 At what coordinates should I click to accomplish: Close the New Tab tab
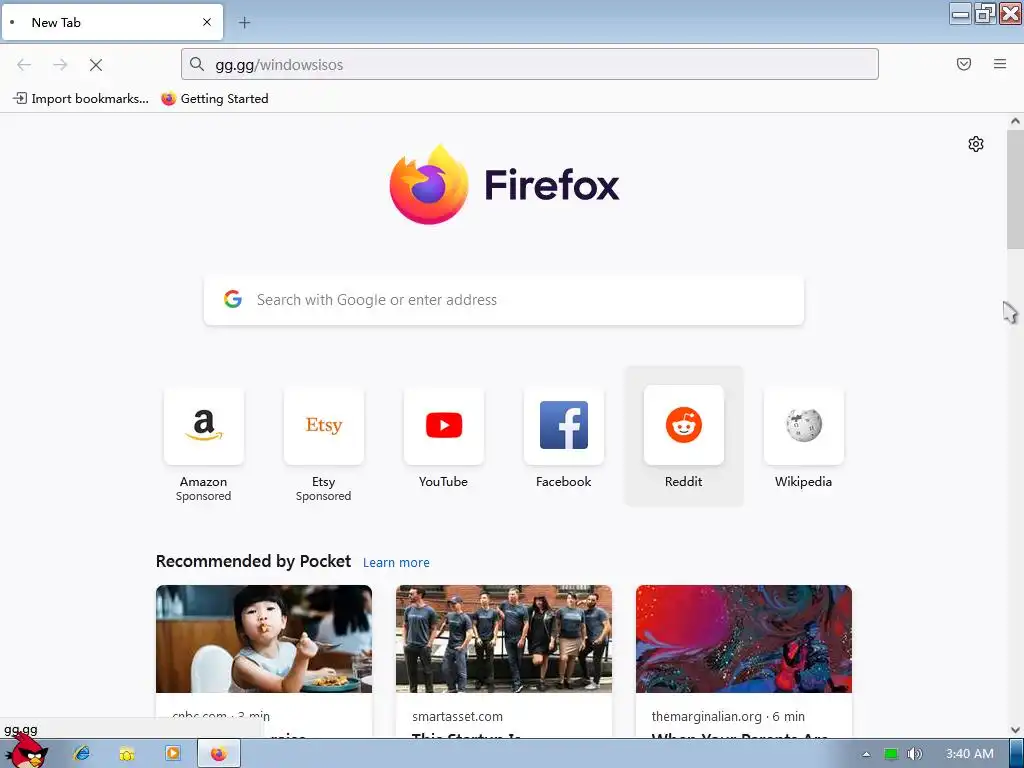pyautogui.click(x=207, y=22)
